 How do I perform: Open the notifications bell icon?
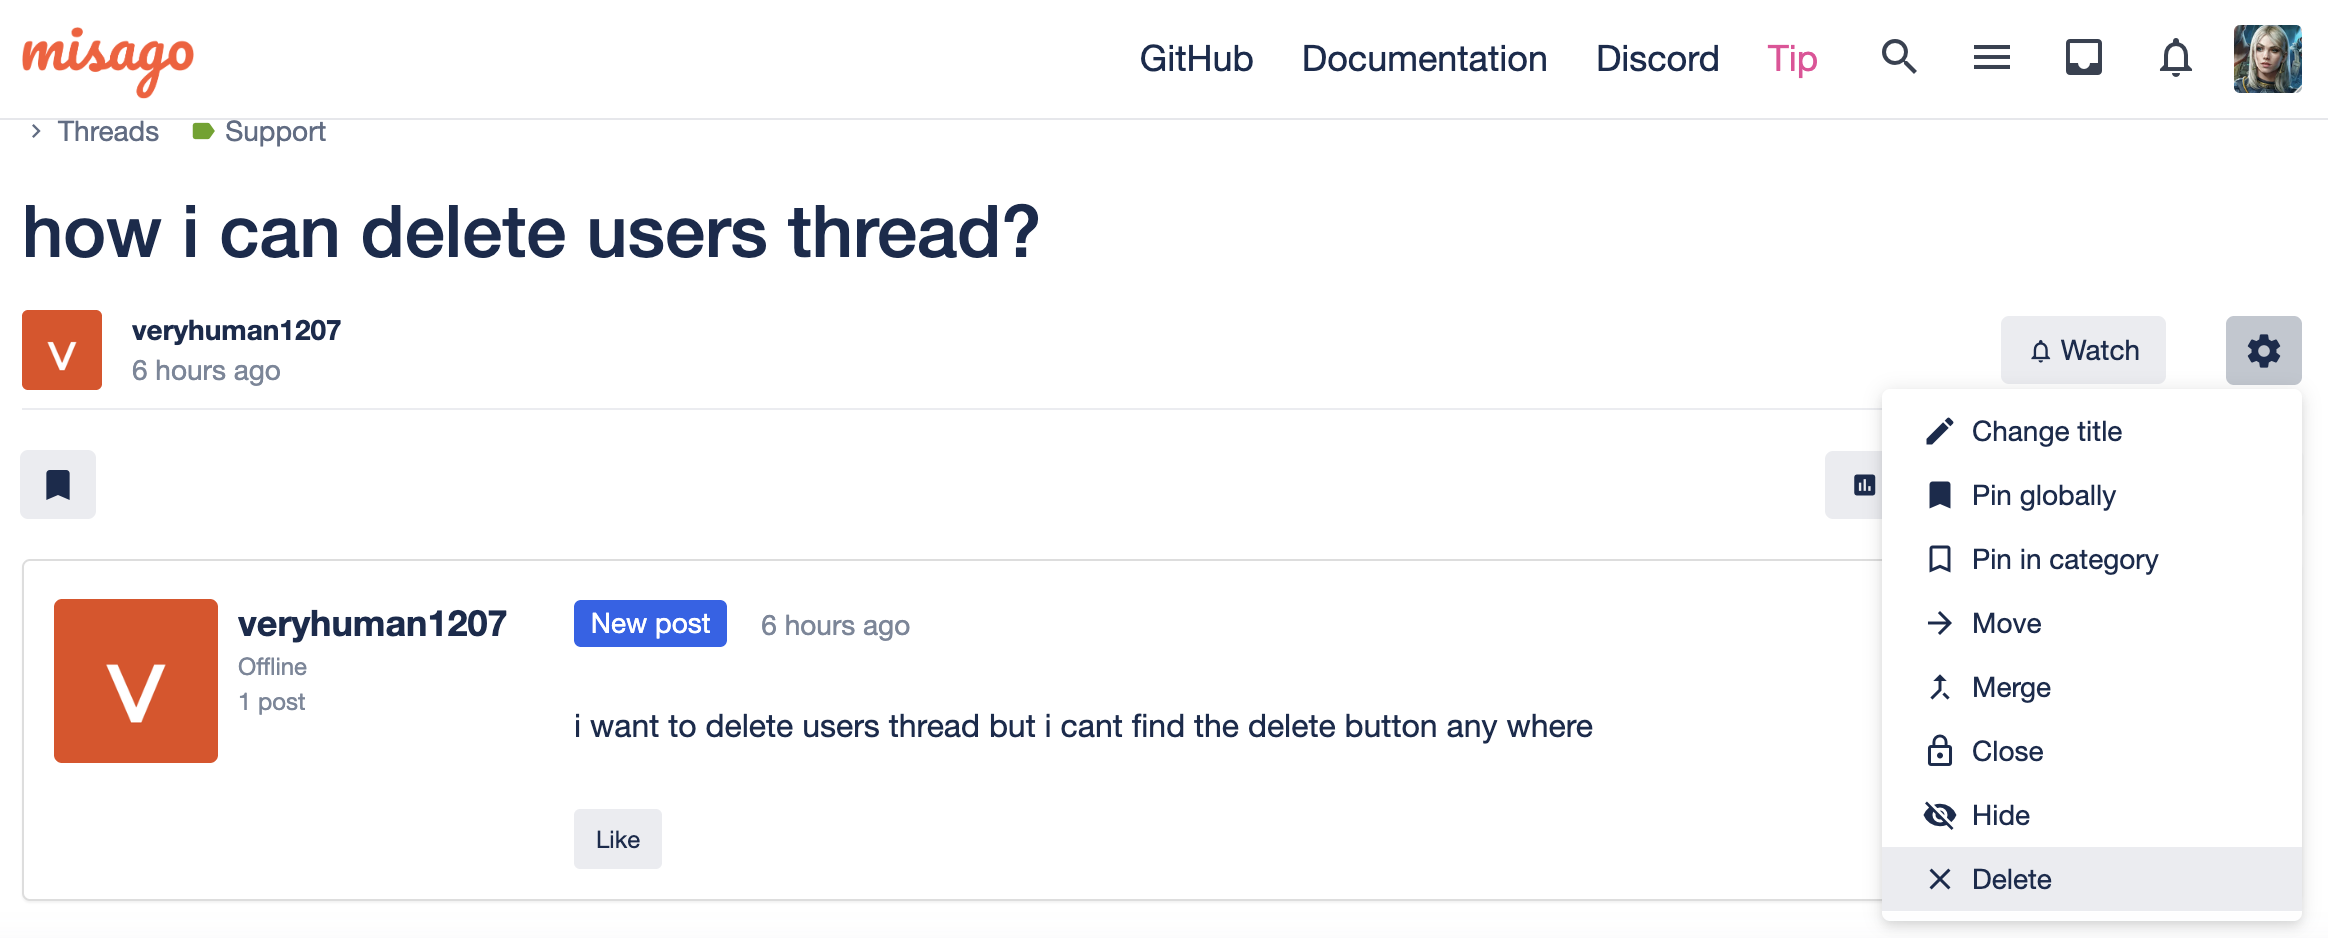pos(2175,58)
